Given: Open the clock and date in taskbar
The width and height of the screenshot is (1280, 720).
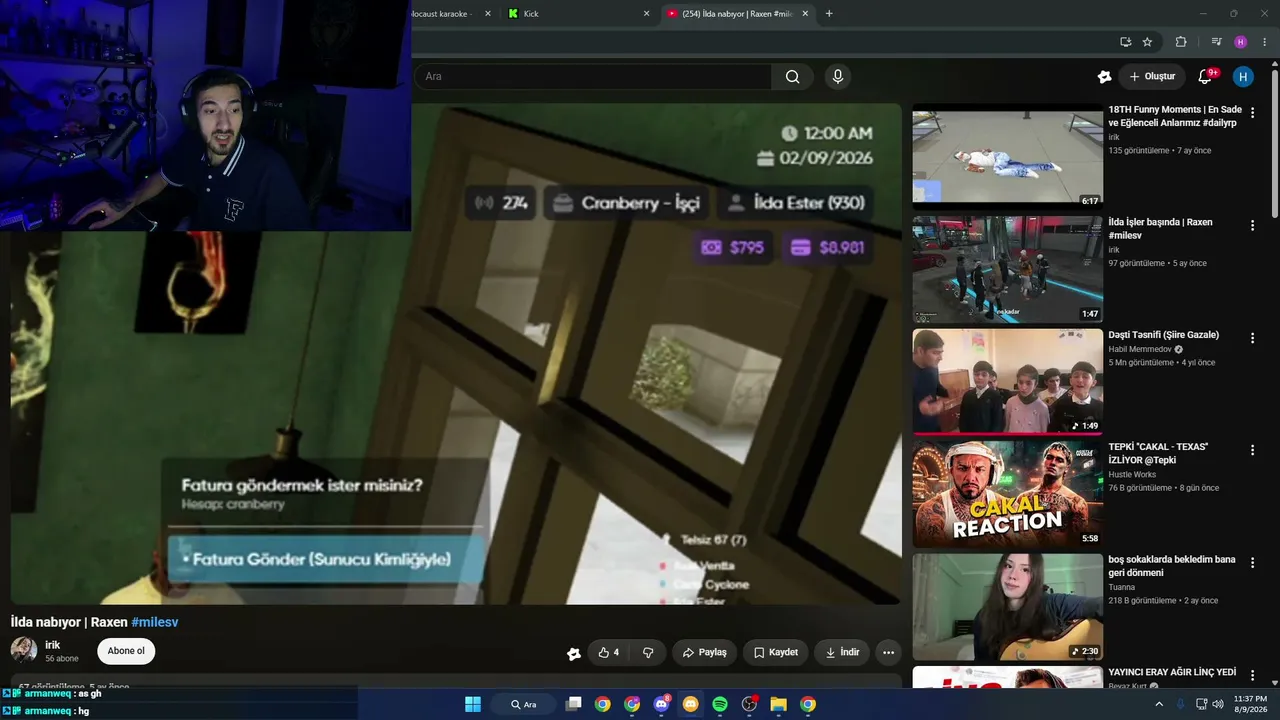Looking at the screenshot, I should click(1250, 704).
